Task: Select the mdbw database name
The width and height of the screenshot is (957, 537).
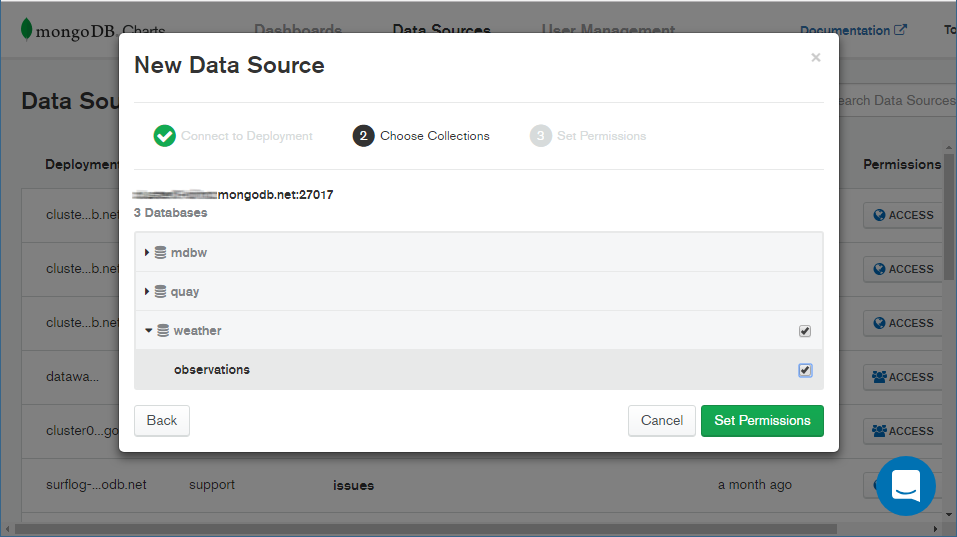Action: click(x=189, y=253)
